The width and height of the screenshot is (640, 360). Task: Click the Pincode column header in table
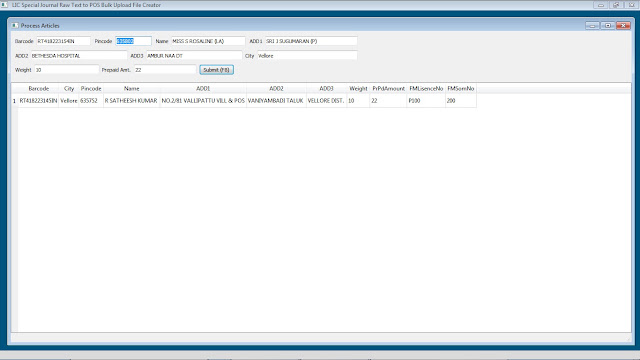coord(91,89)
